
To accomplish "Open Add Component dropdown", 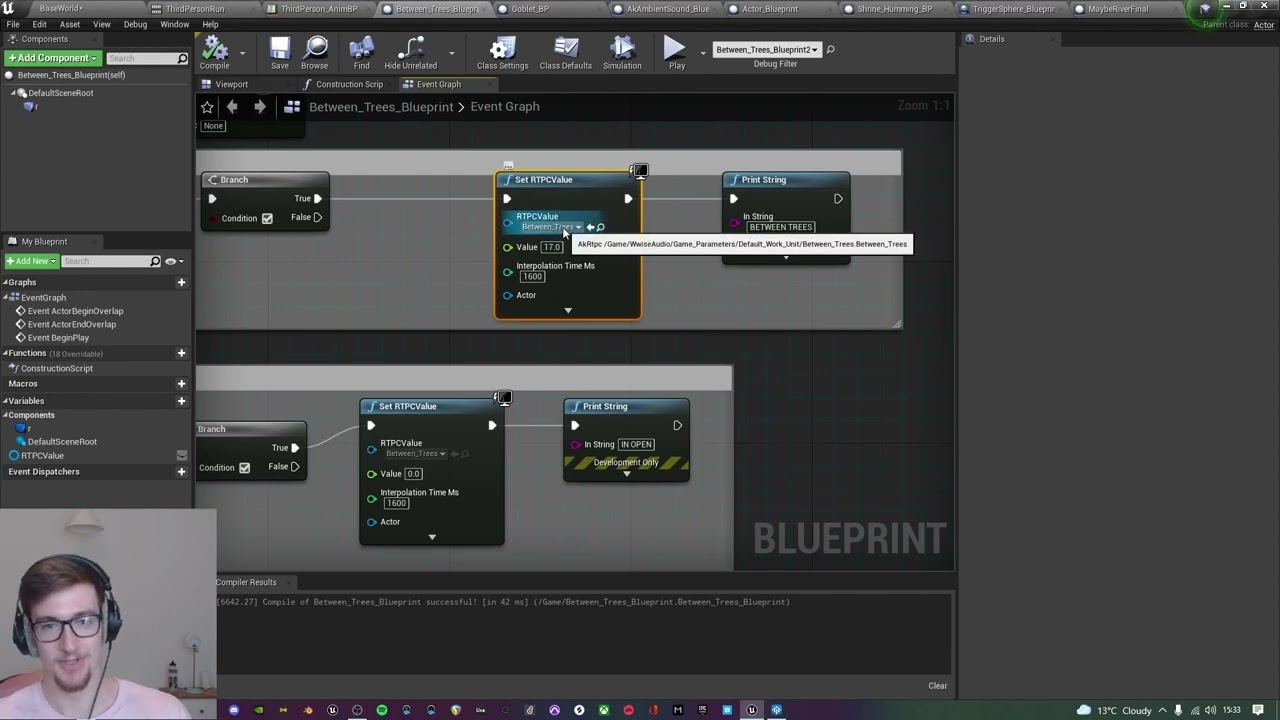I will point(53,58).
